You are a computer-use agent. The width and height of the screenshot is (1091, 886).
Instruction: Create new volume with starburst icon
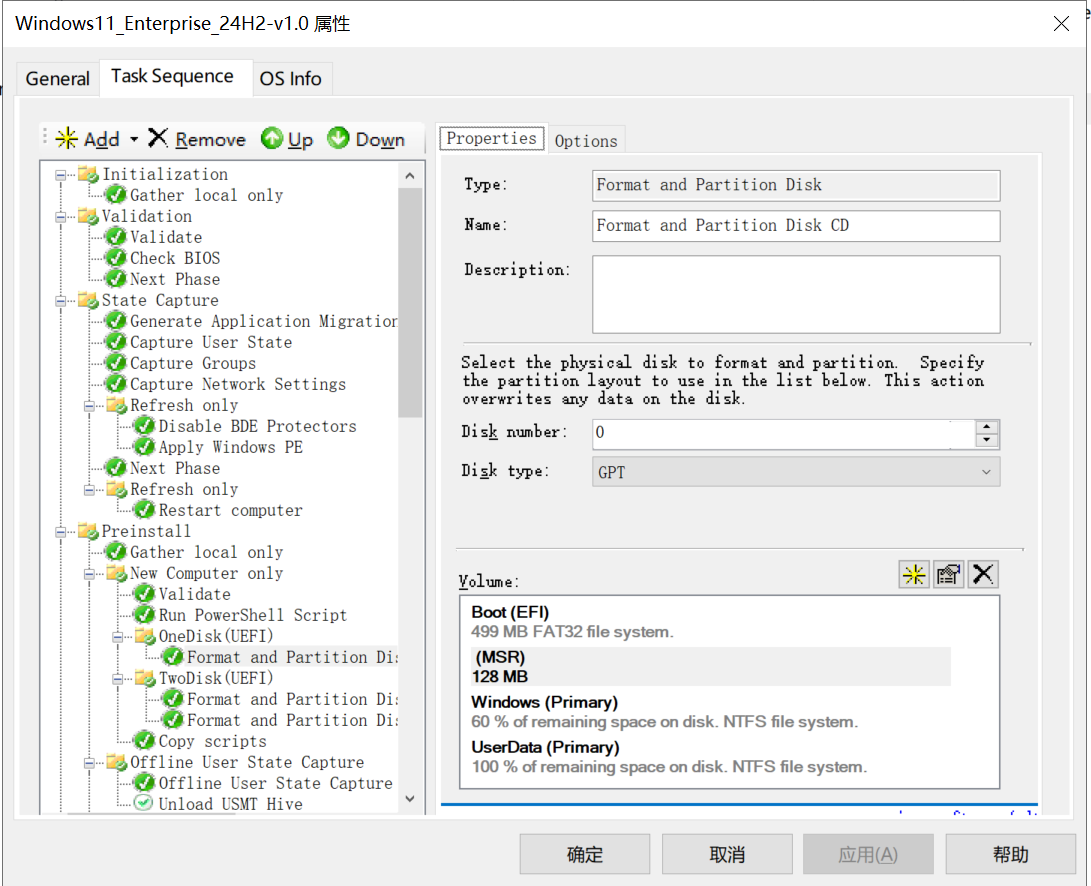pyautogui.click(x=913, y=574)
